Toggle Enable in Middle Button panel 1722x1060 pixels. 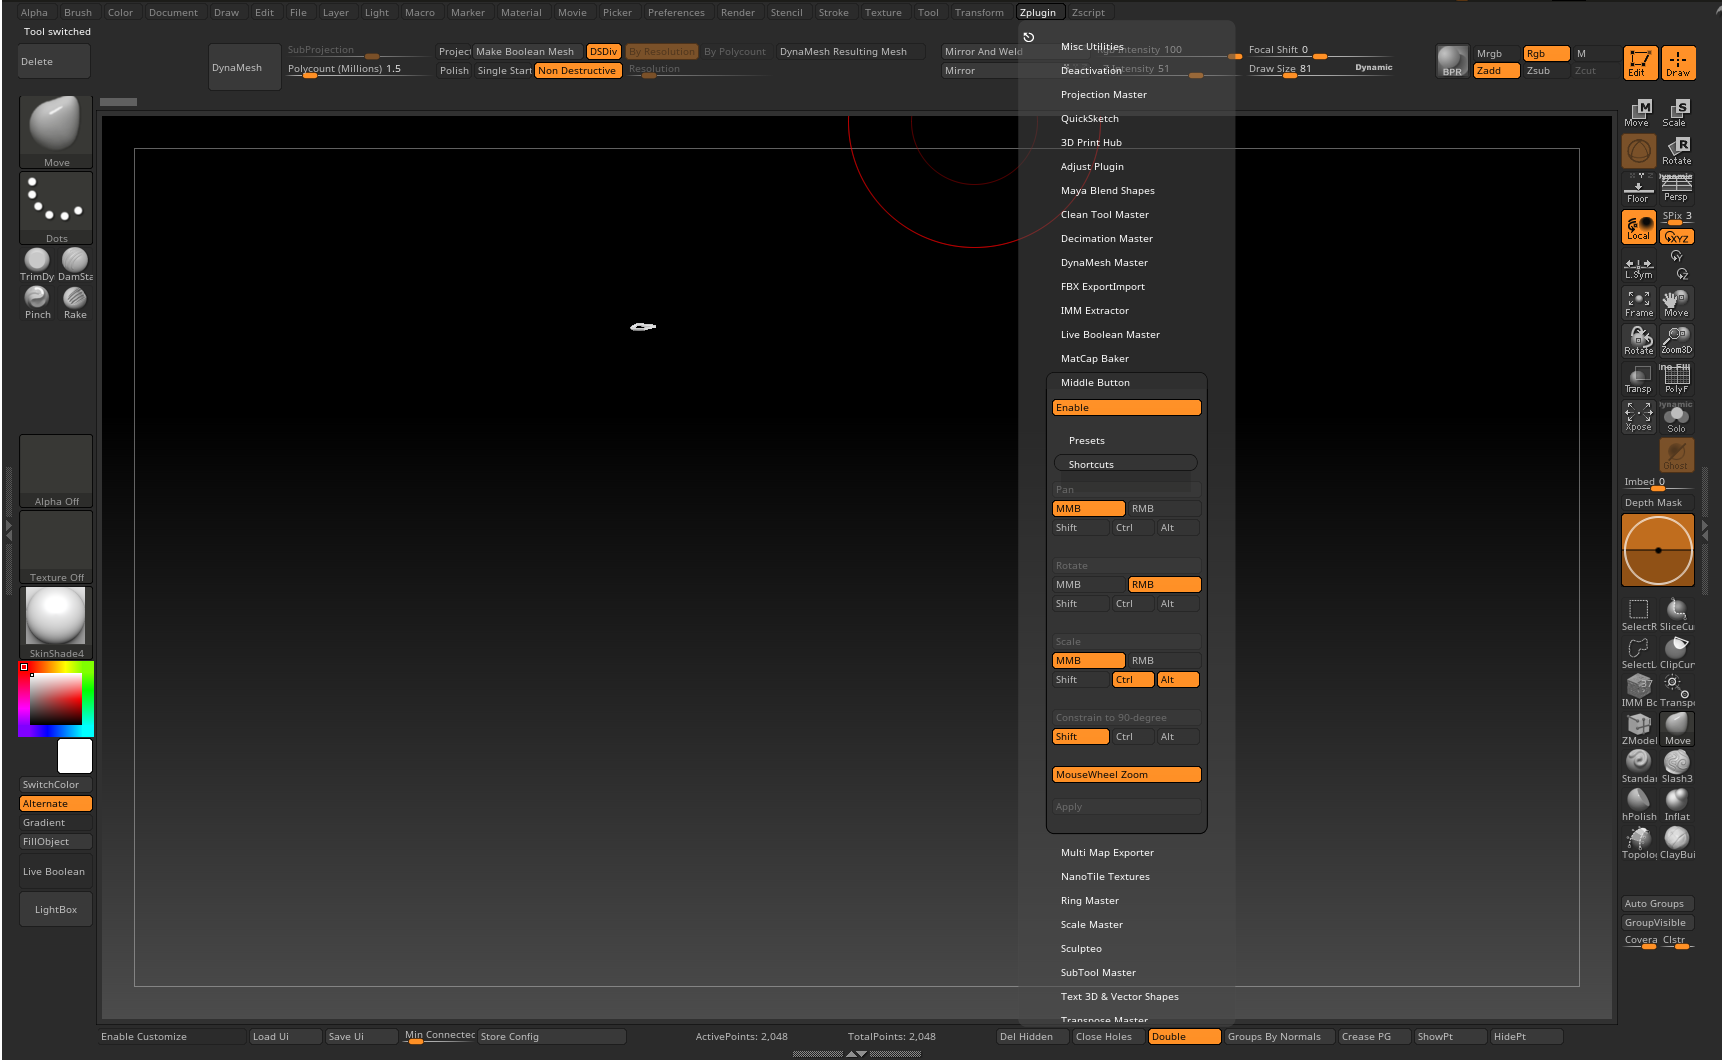(x=1126, y=408)
